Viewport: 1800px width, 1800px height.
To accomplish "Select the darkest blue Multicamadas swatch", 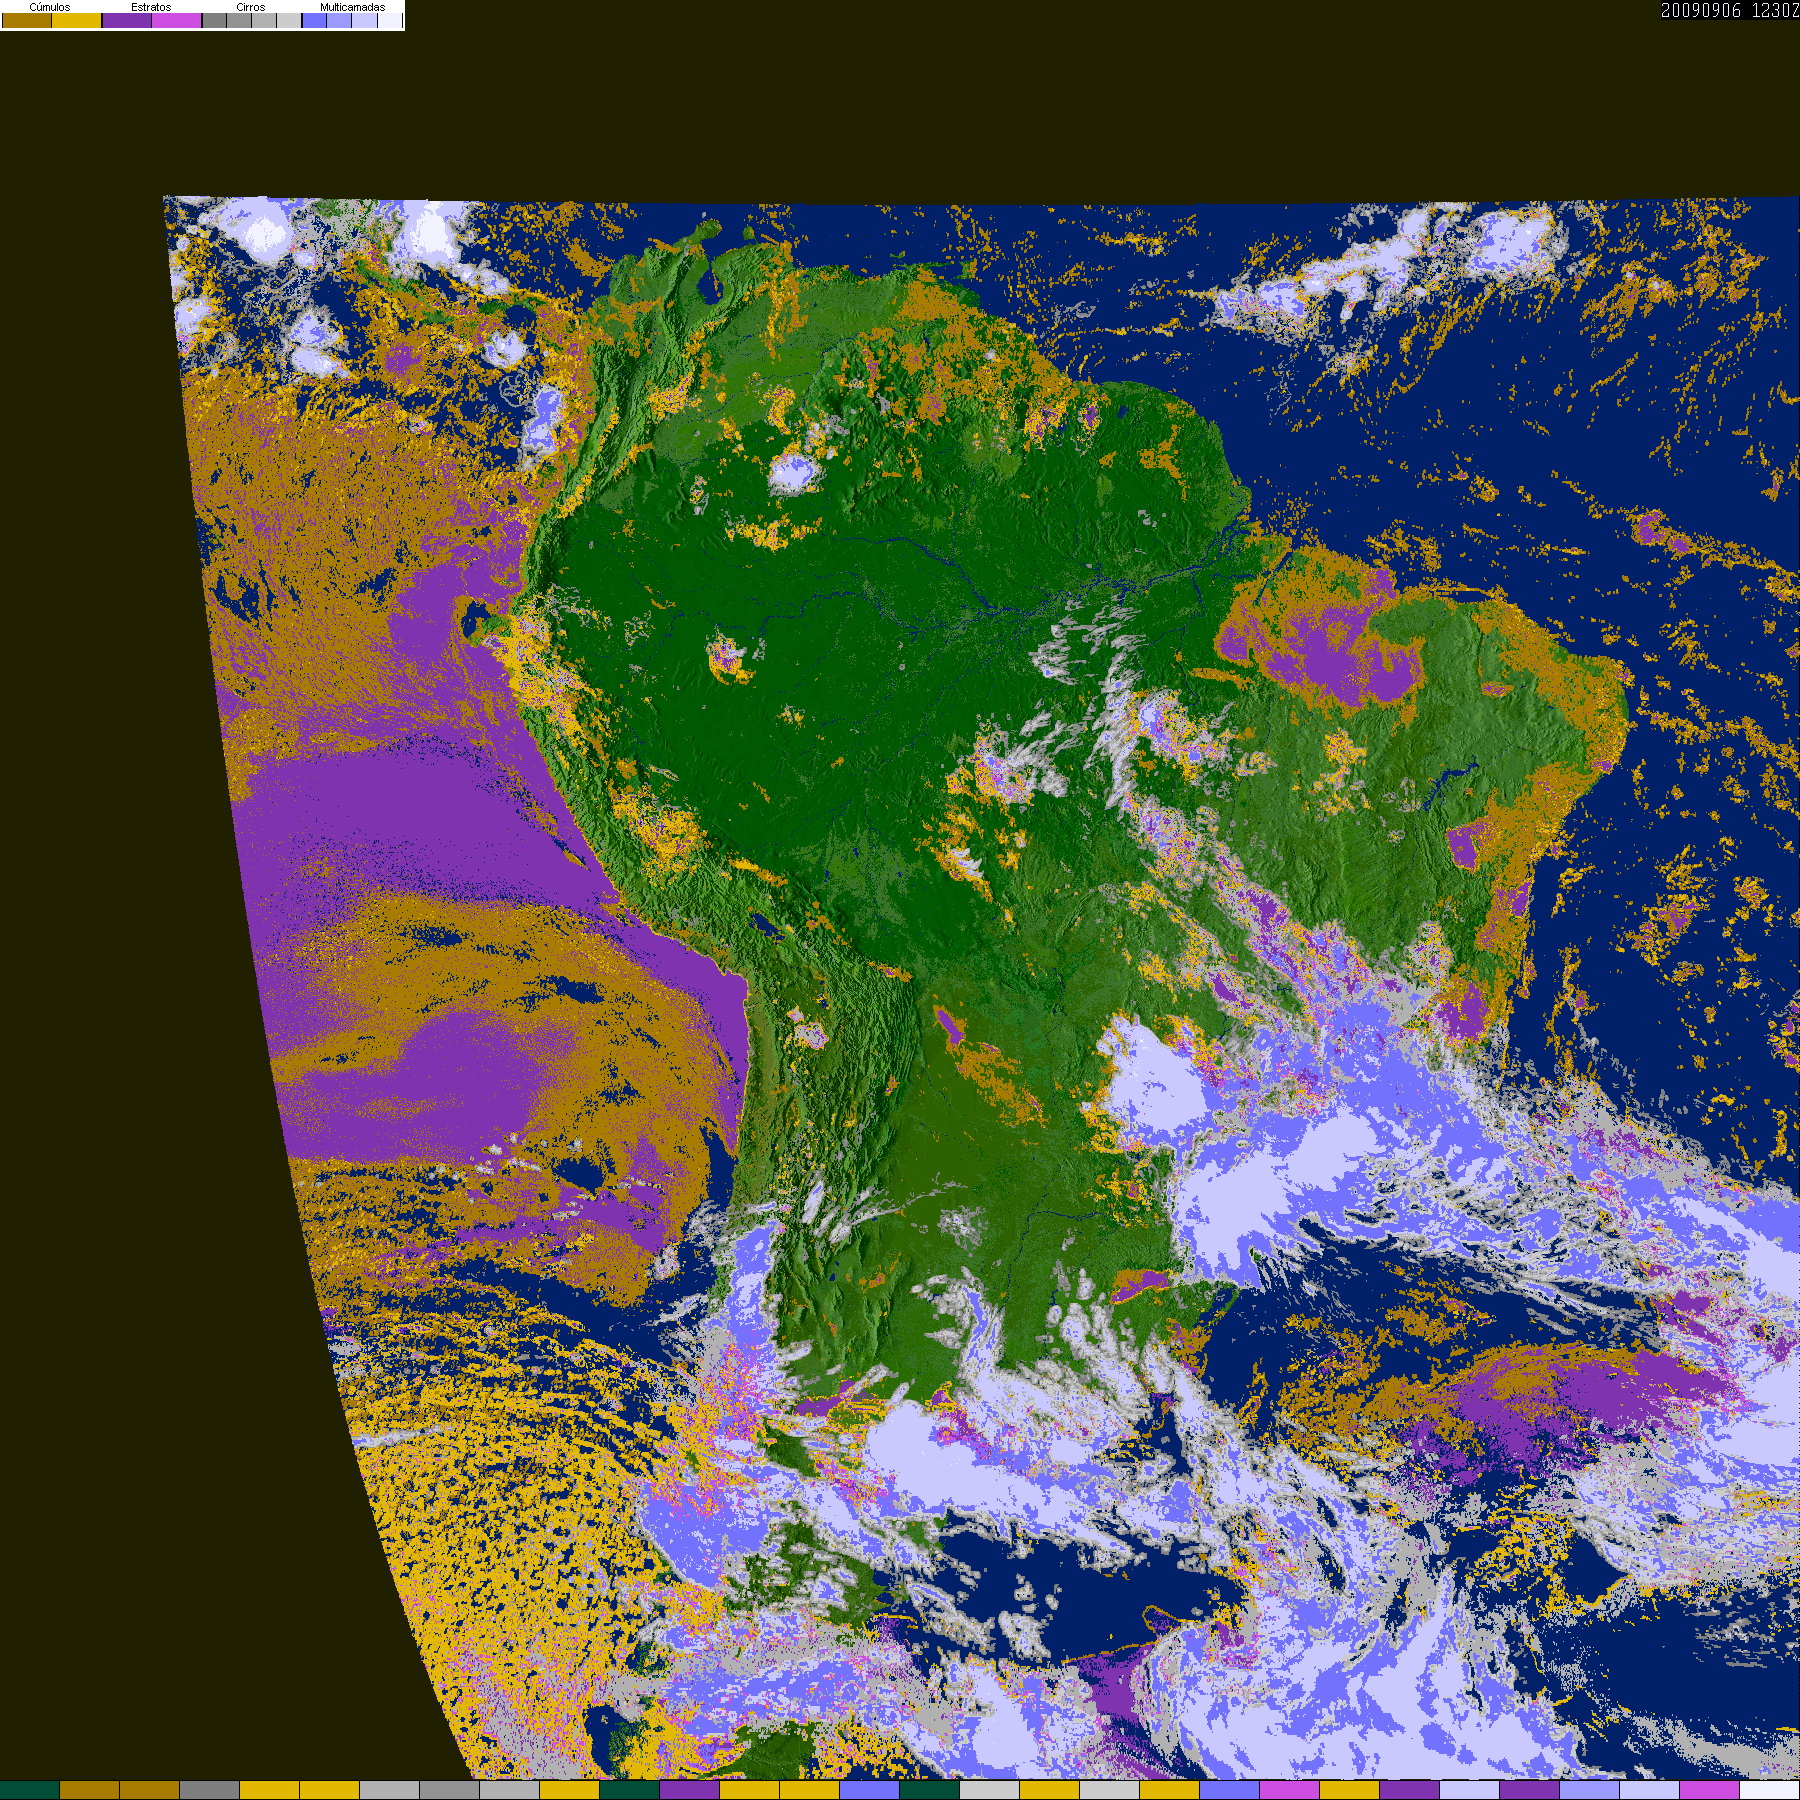I will [x=314, y=20].
